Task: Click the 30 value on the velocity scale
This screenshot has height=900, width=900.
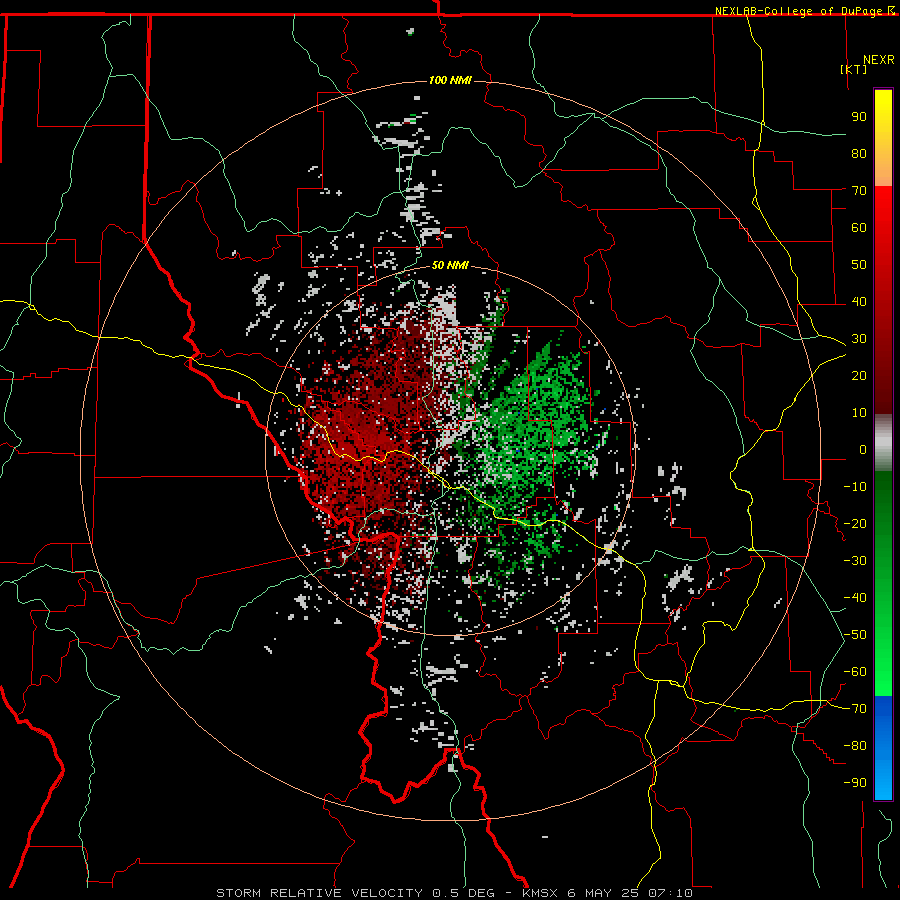Action: click(859, 339)
